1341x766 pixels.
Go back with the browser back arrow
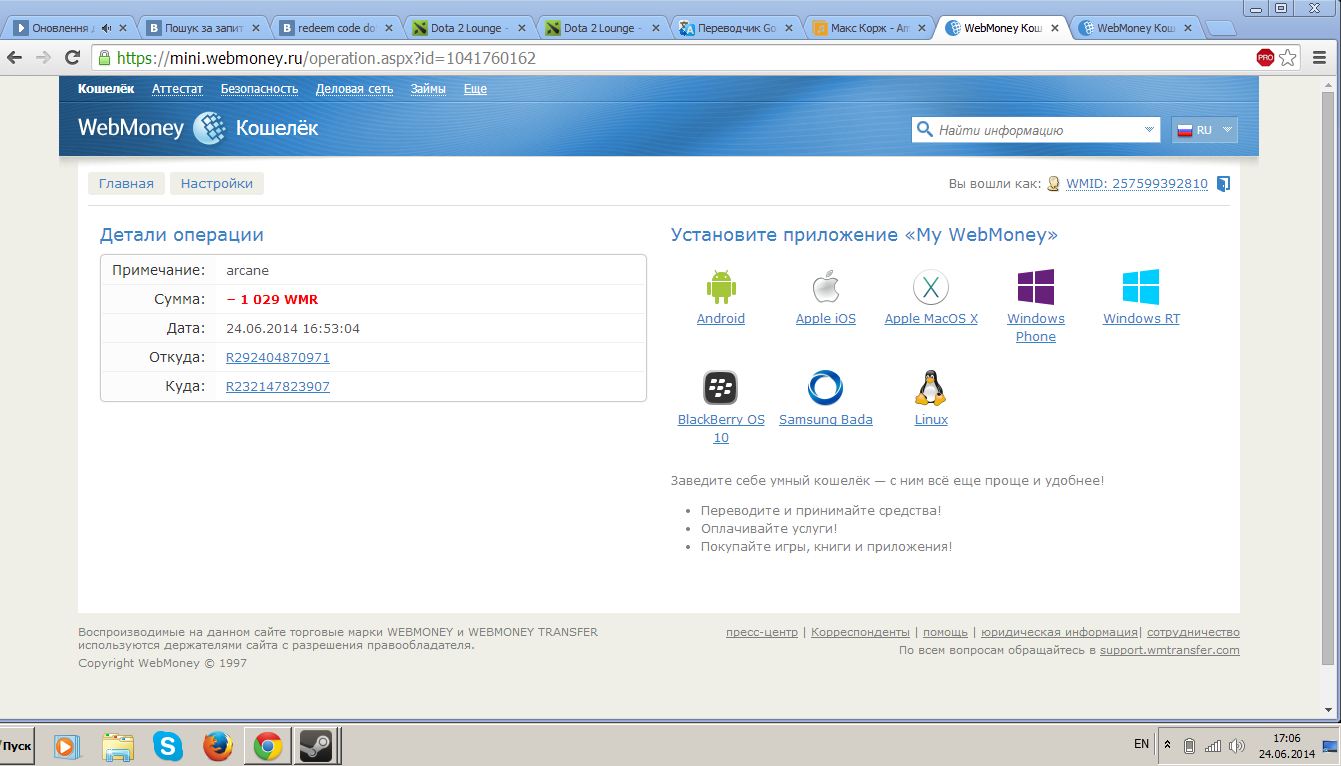pyautogui.click(x=15, y=58)
